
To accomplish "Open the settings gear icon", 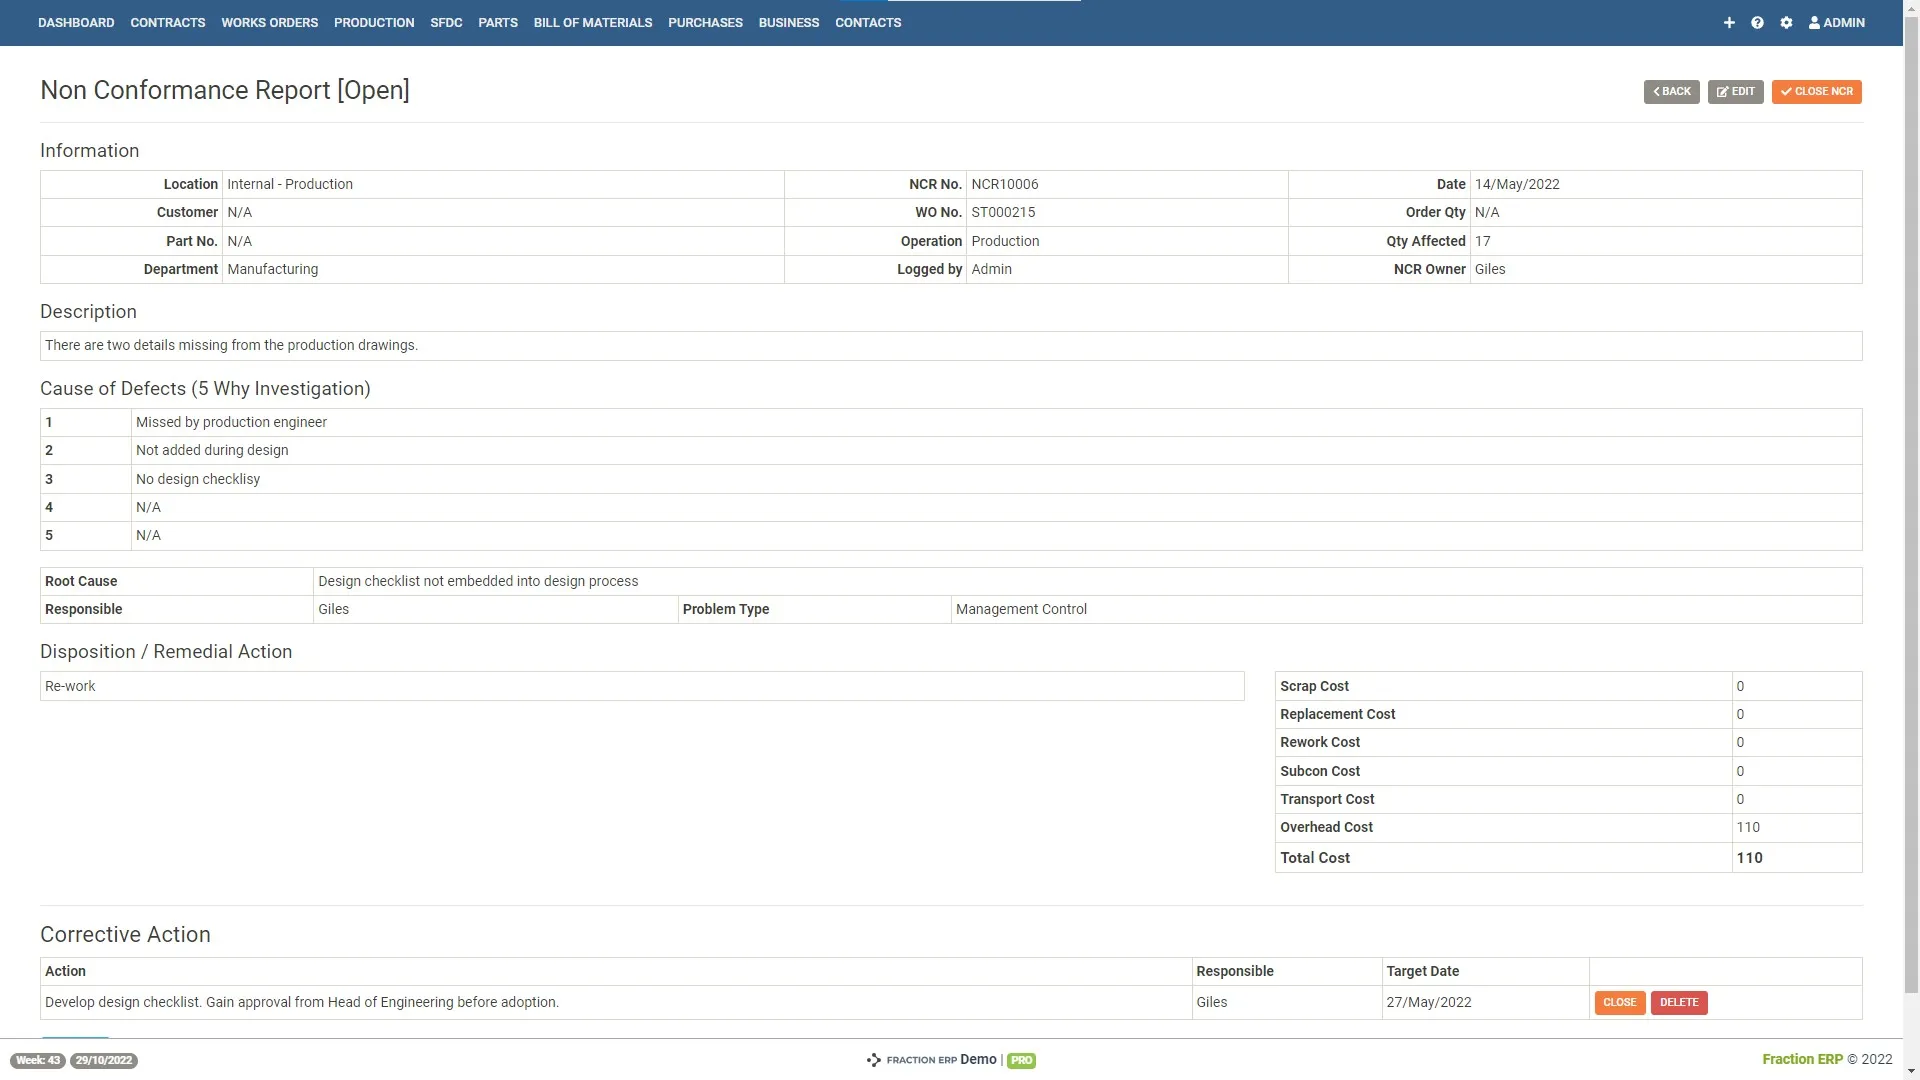I will 1786,22.
